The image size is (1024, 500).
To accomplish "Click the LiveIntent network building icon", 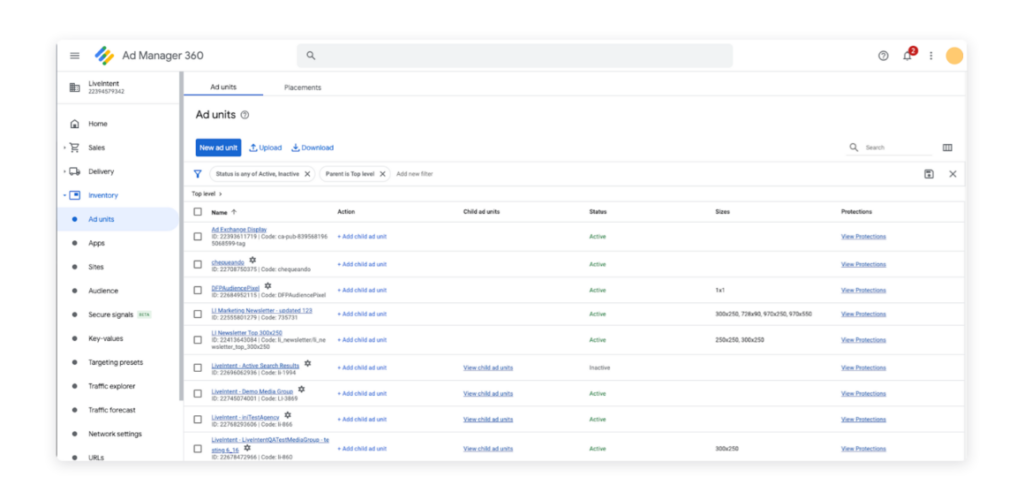I will point(74,87).
